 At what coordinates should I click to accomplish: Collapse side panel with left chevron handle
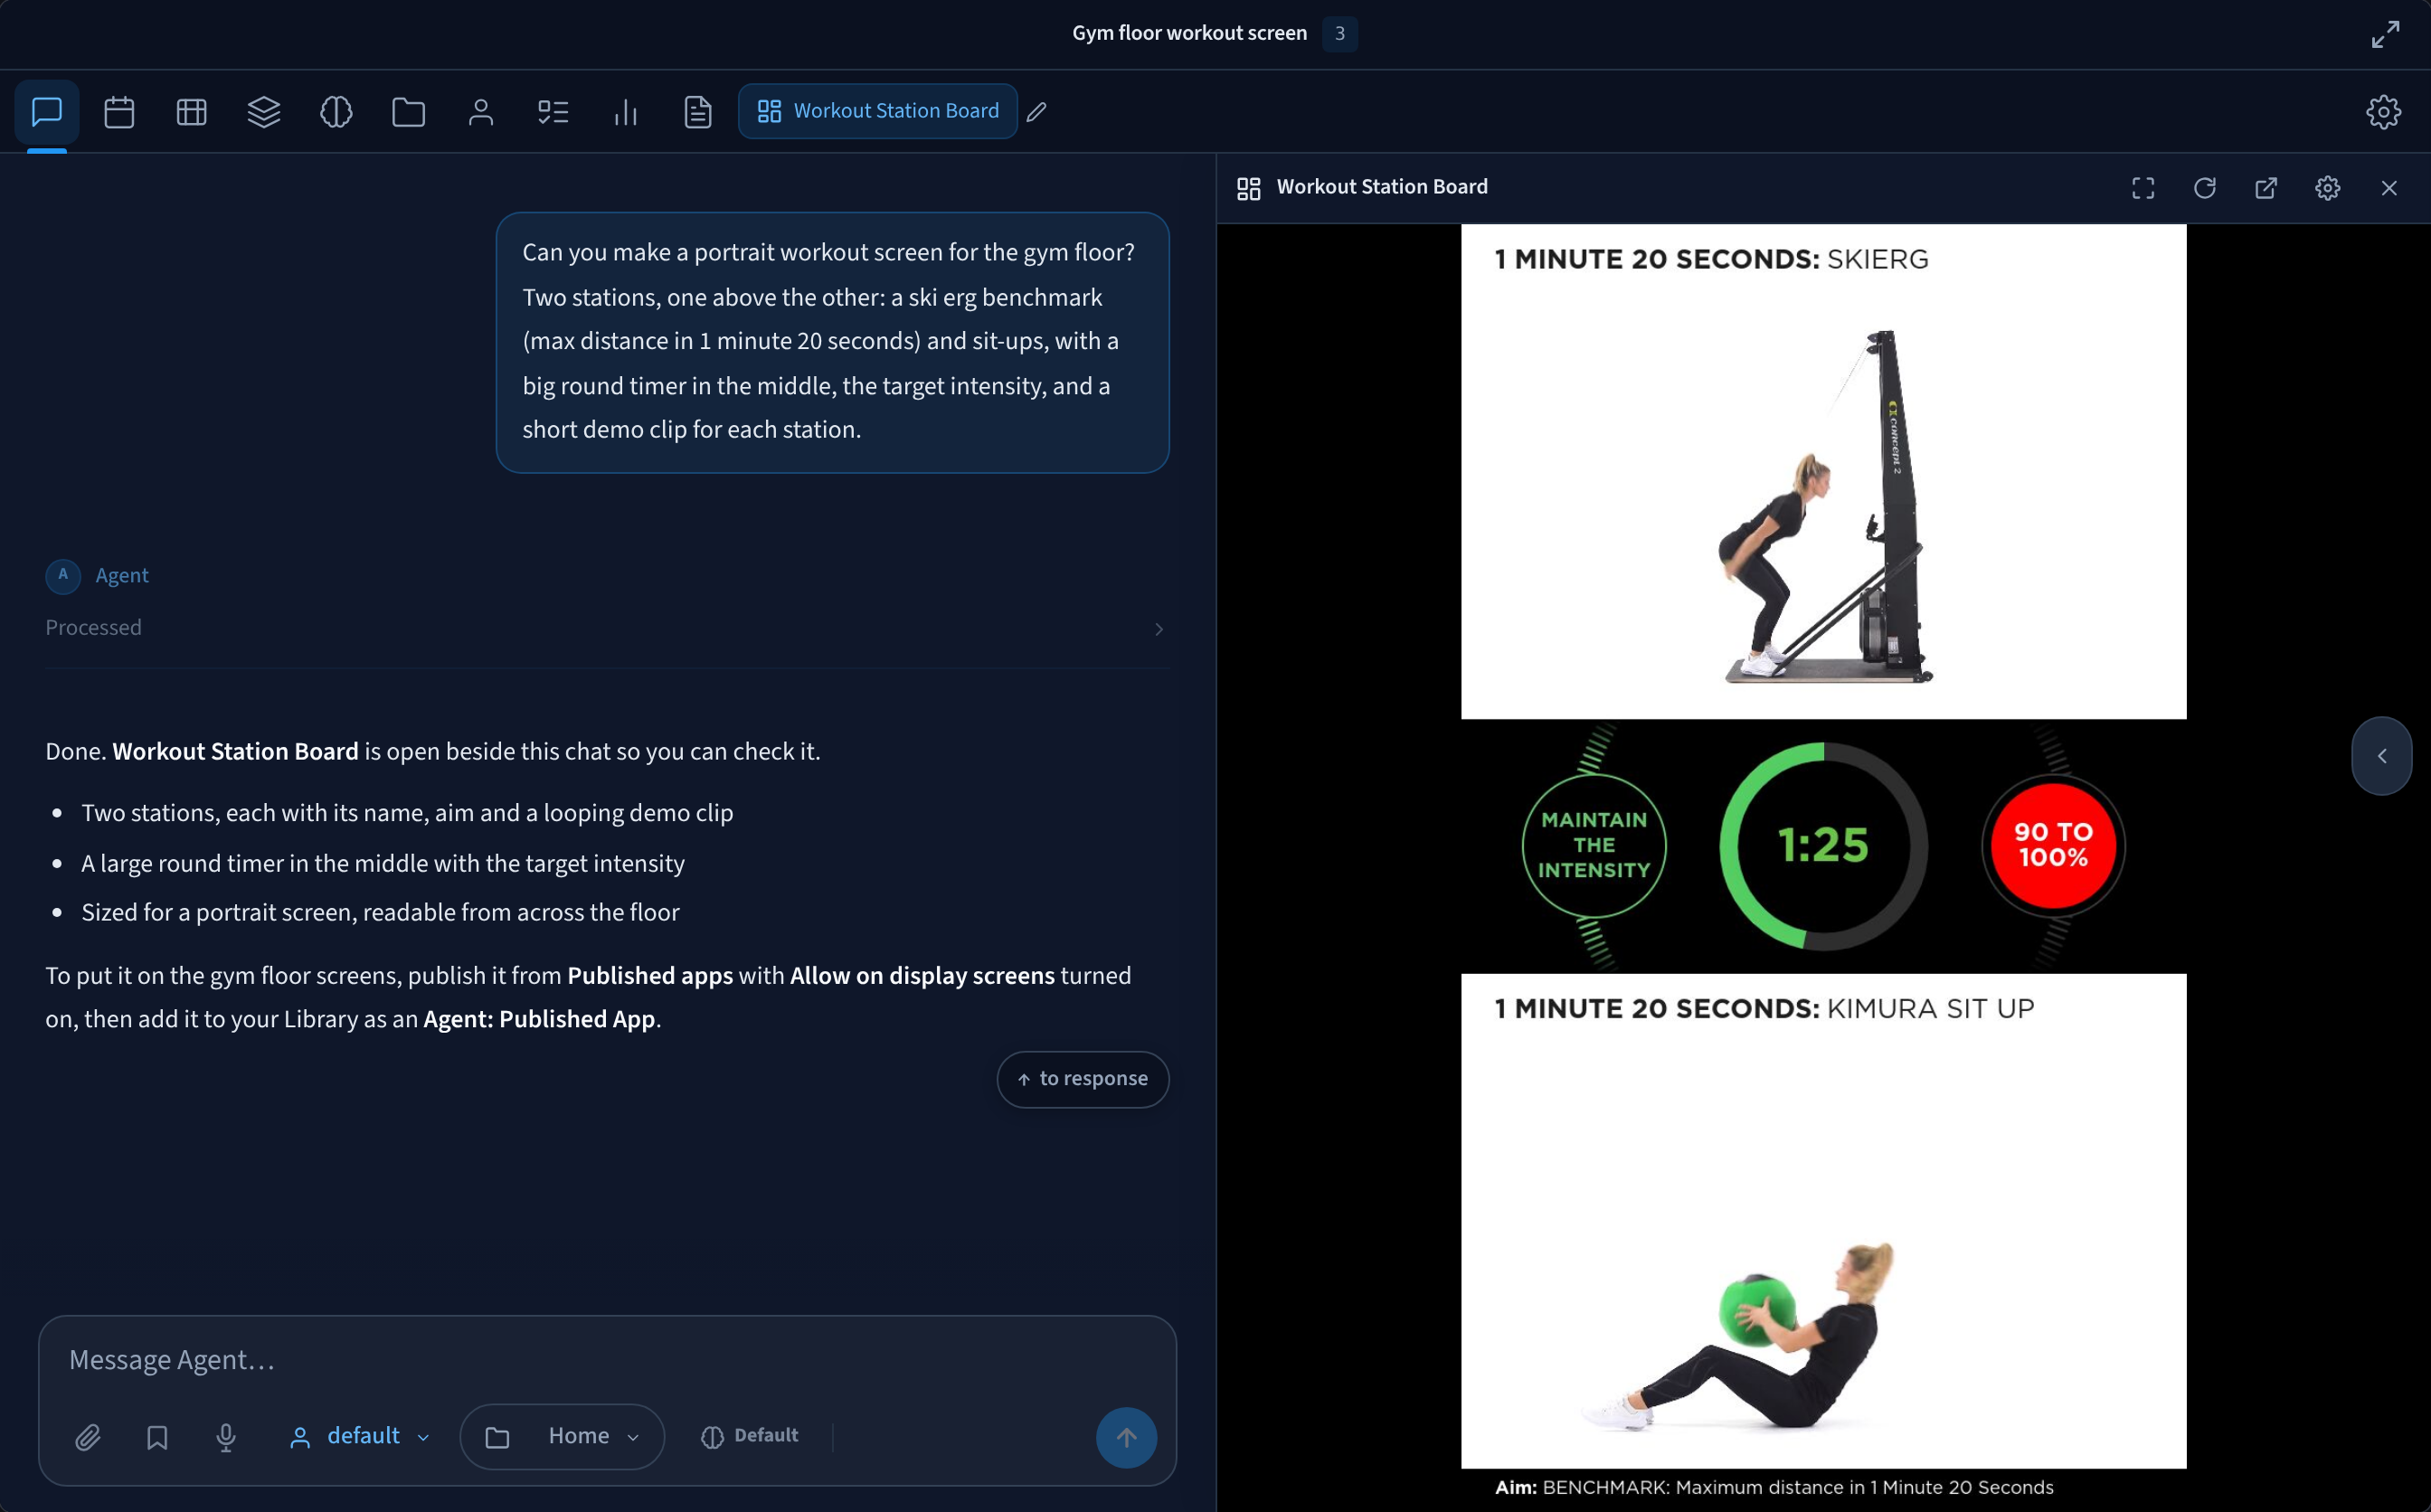click(2381, 756)
